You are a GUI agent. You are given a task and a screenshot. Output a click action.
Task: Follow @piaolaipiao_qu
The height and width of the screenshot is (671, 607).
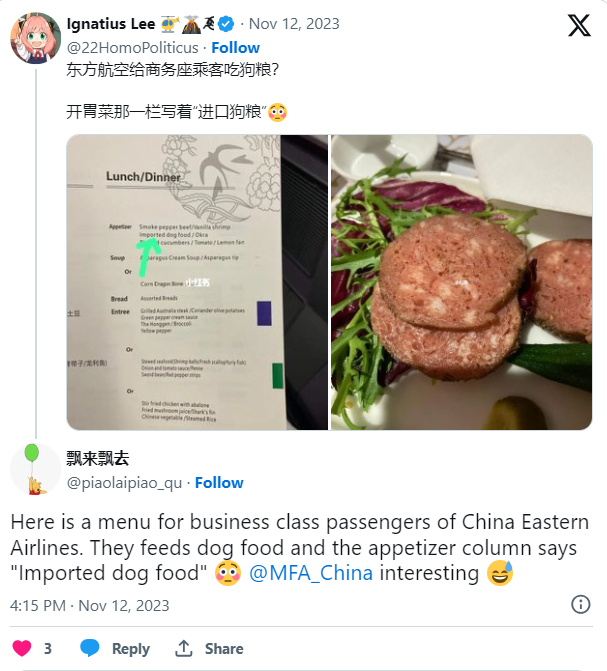coord(219,483)
